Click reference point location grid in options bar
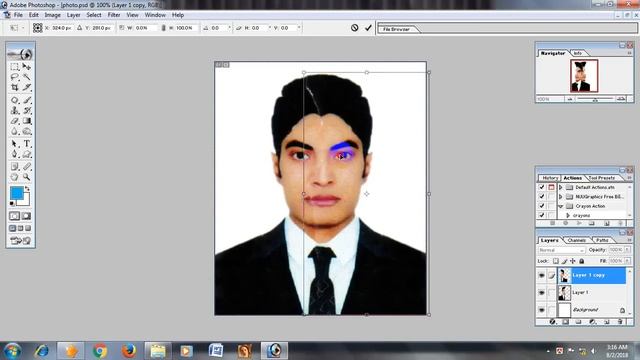The height and width of the screenshot is (360, 640). [38, 28]
